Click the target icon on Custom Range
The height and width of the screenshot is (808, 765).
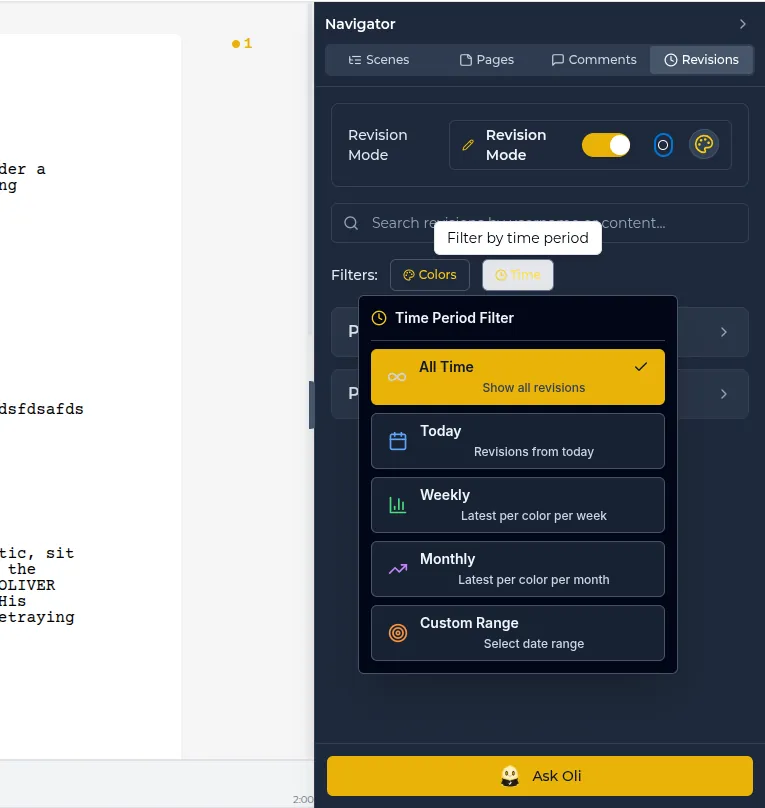398,633
